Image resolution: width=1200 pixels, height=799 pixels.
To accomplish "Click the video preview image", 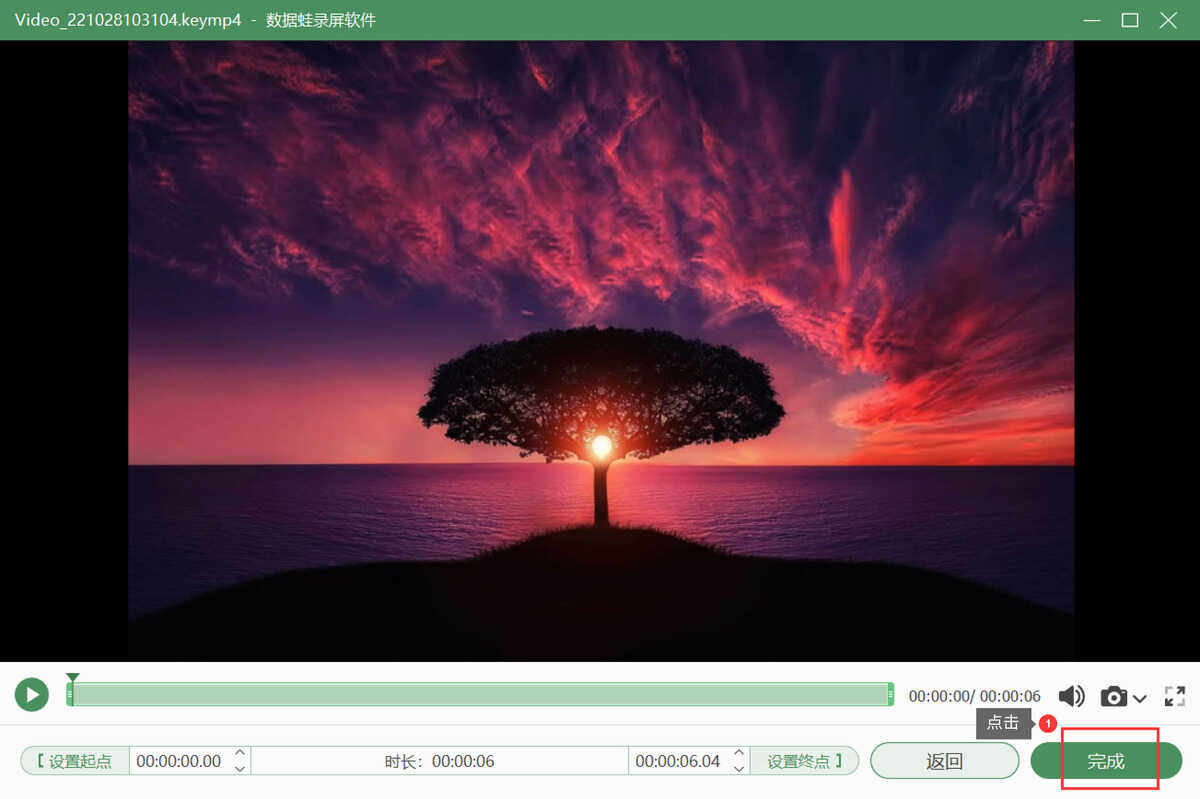I will pyautogui.click(x=601, y=351).
